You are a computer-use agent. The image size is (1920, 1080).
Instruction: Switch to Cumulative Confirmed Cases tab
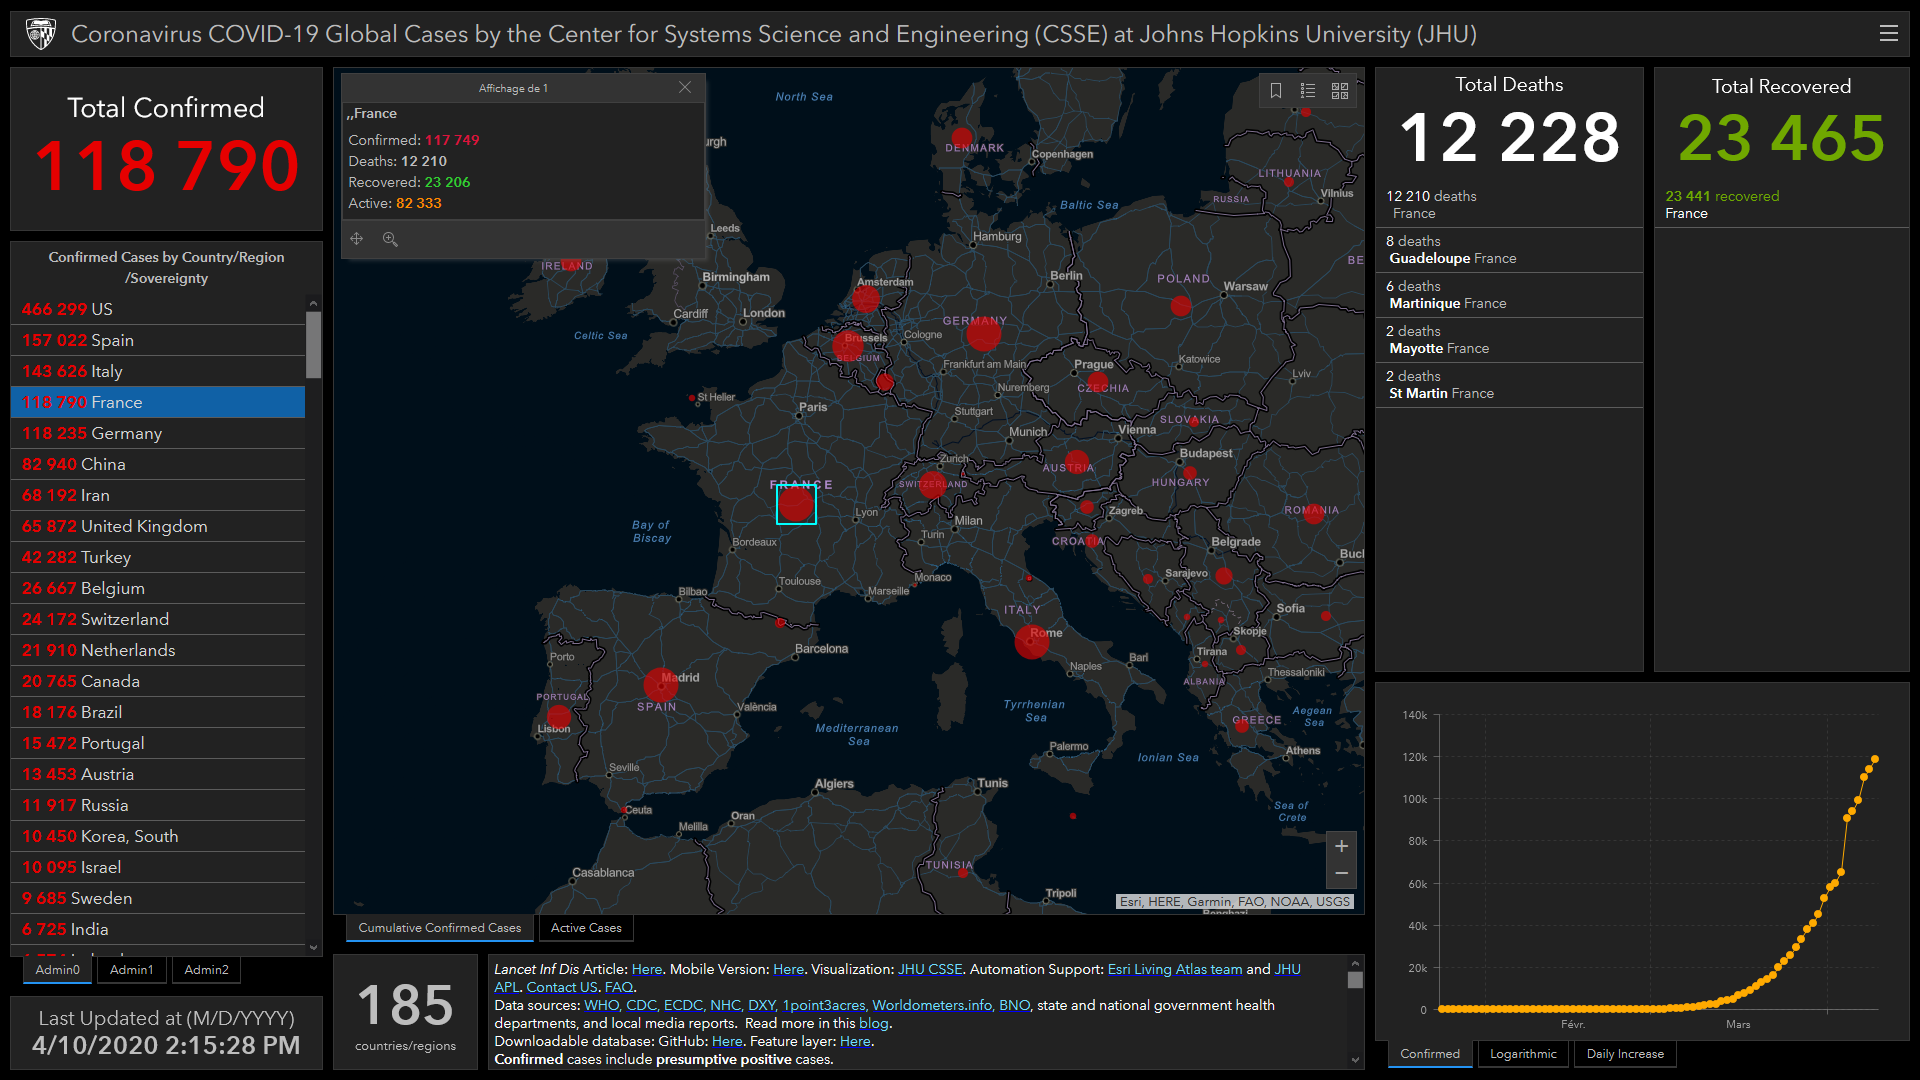tap(440, 928)
